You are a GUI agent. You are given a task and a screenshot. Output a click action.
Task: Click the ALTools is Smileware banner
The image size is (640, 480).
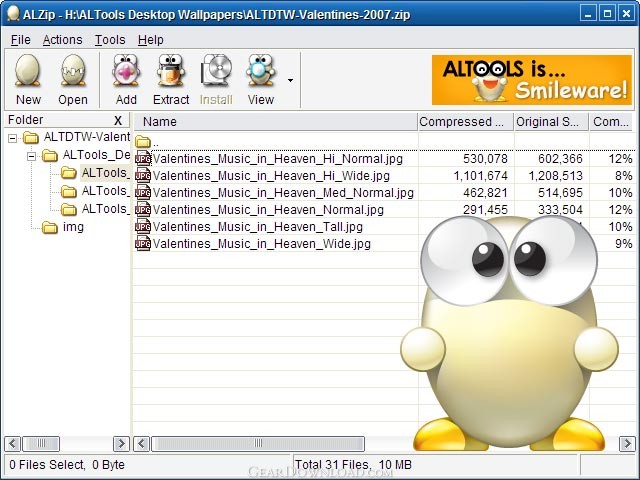tap(532, 80)
